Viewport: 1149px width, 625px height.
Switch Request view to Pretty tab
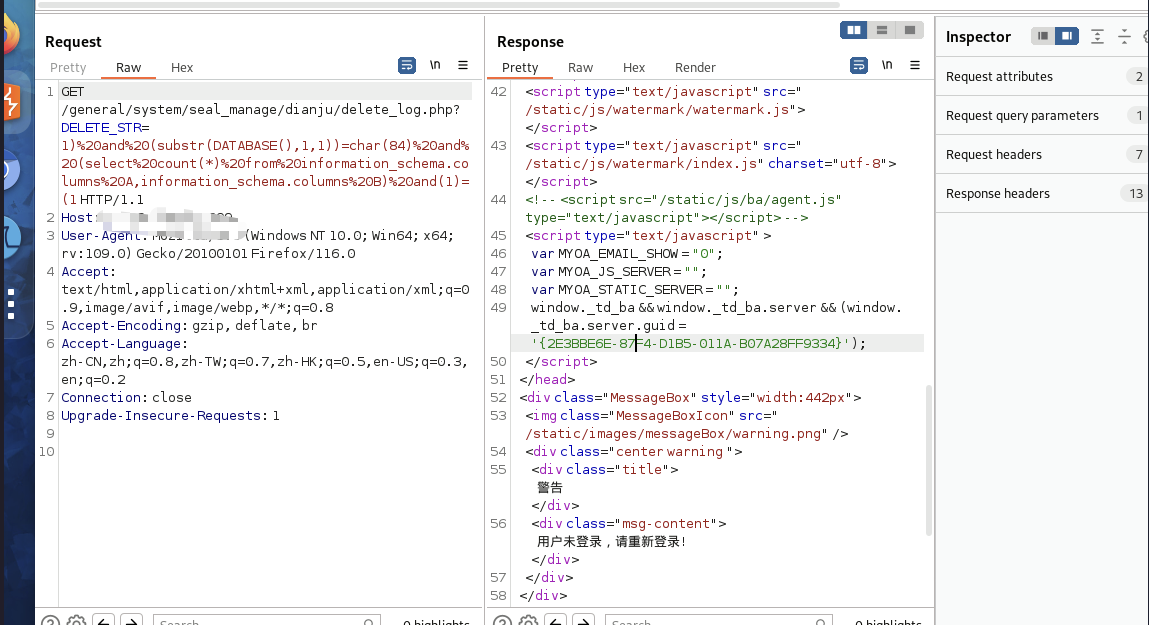pyautogui.click(x=68, y=67)
